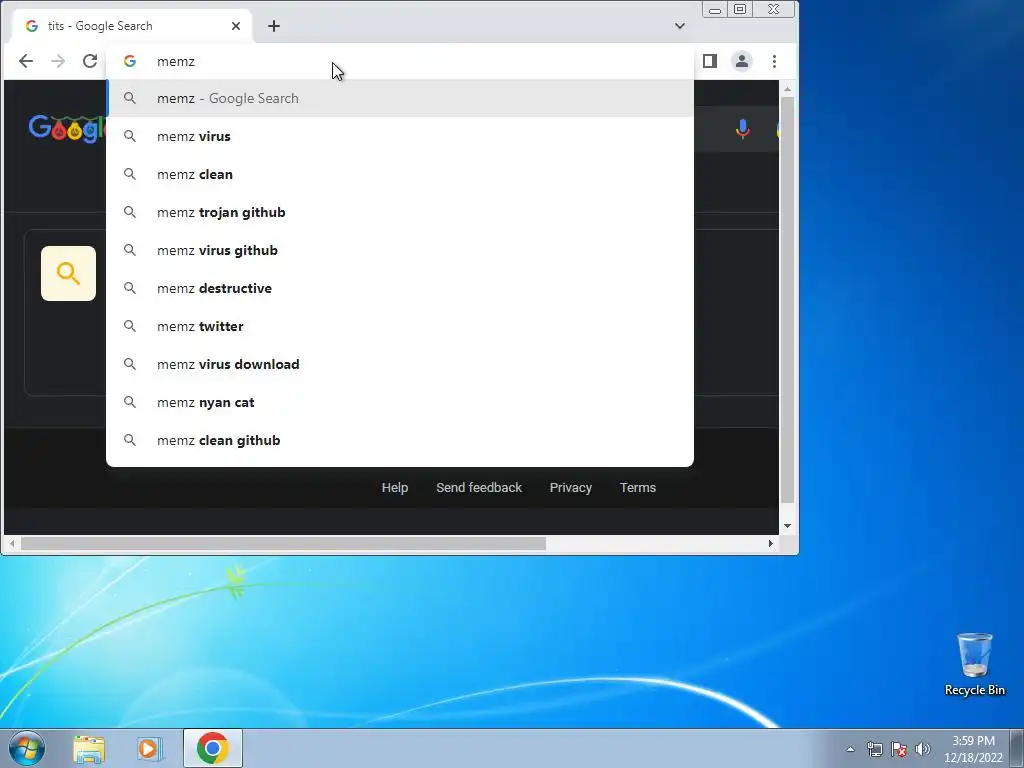Click the horizontal scrollbar thumb
Image resolution: width=1024 pixels, height=768 pixels.
point(283,543)
